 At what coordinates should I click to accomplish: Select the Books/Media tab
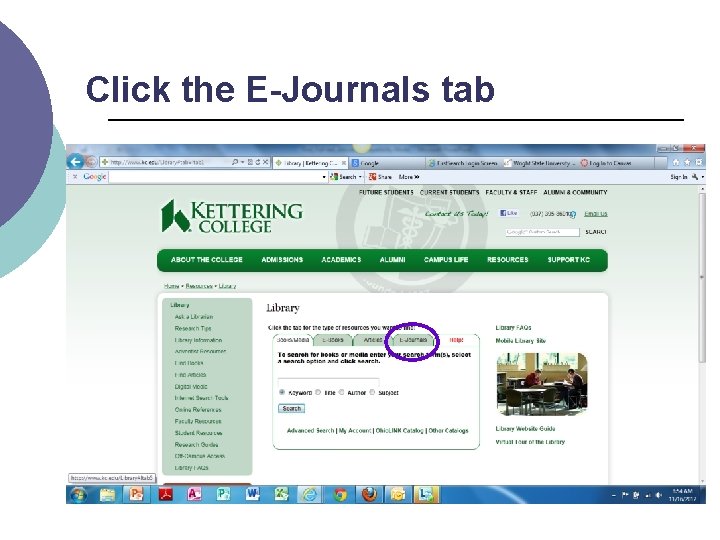tap(293, 340)
